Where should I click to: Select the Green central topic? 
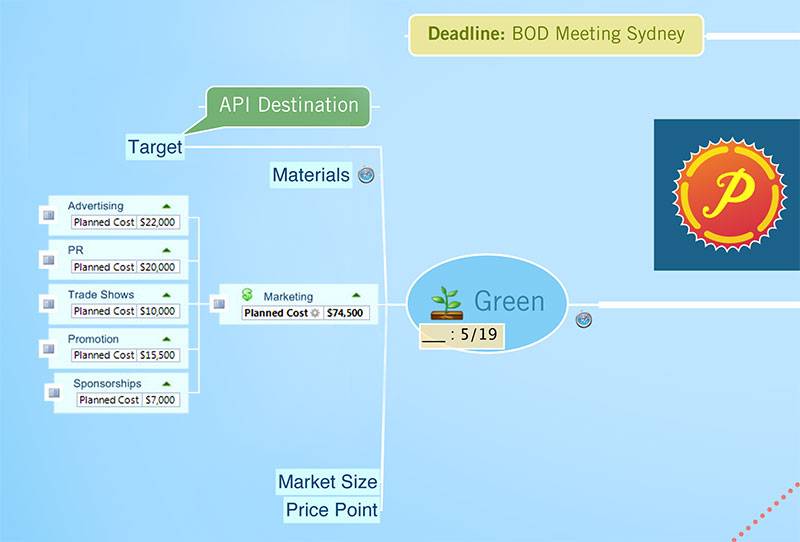click(x=487, y=303)
